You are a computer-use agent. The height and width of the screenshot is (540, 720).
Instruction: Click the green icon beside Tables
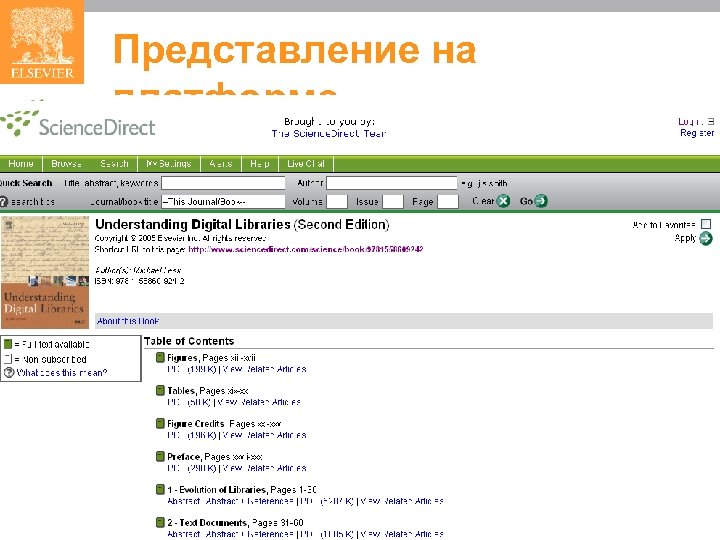[160, 390]
